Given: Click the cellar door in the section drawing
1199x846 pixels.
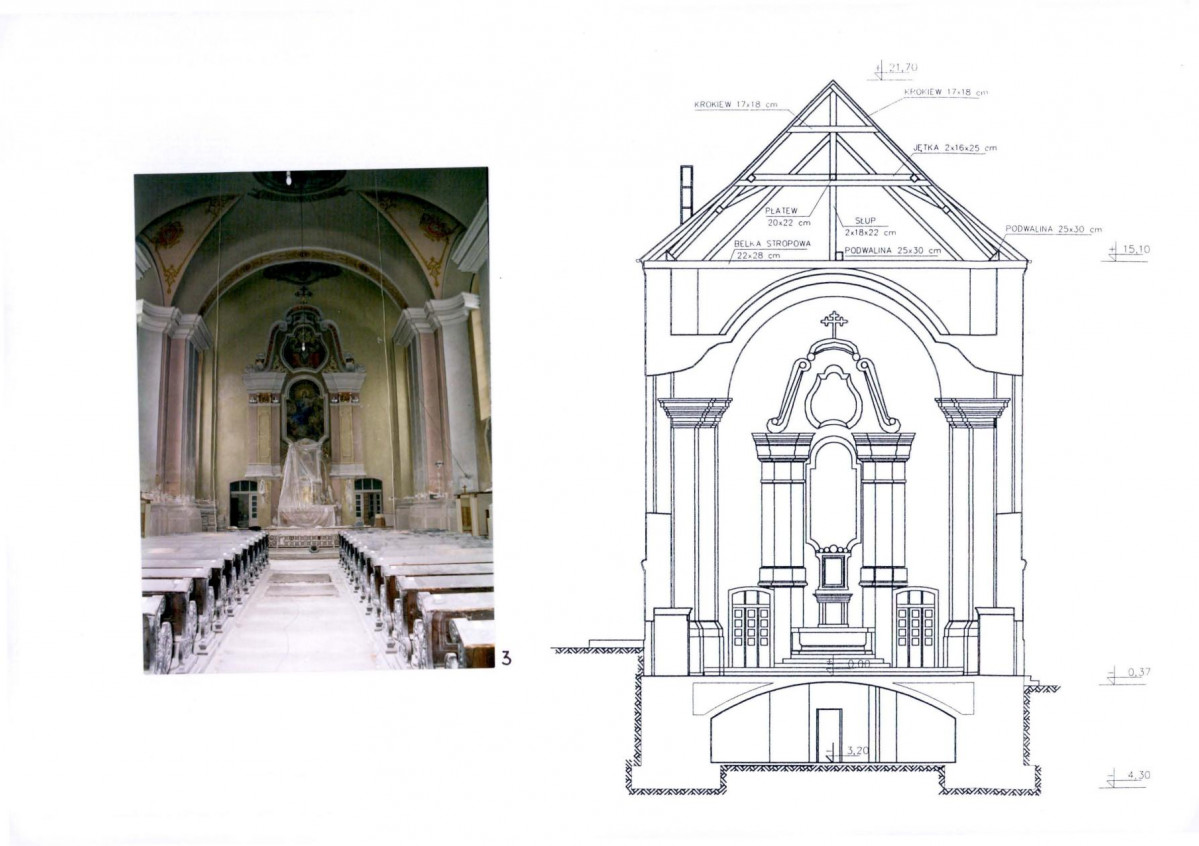Looking at the screenshot, I should click(x=829, y=736).
